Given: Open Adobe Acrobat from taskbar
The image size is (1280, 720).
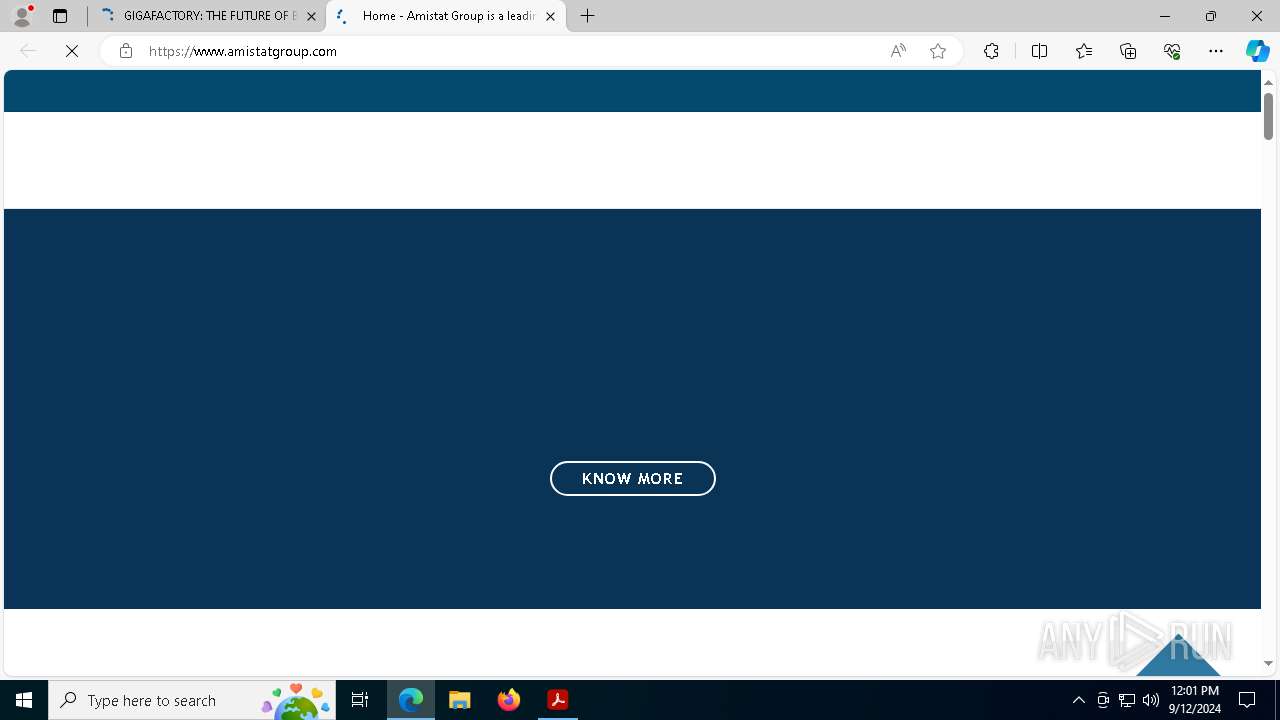Looking at the screenshot, I should click(x=558, y=700).
